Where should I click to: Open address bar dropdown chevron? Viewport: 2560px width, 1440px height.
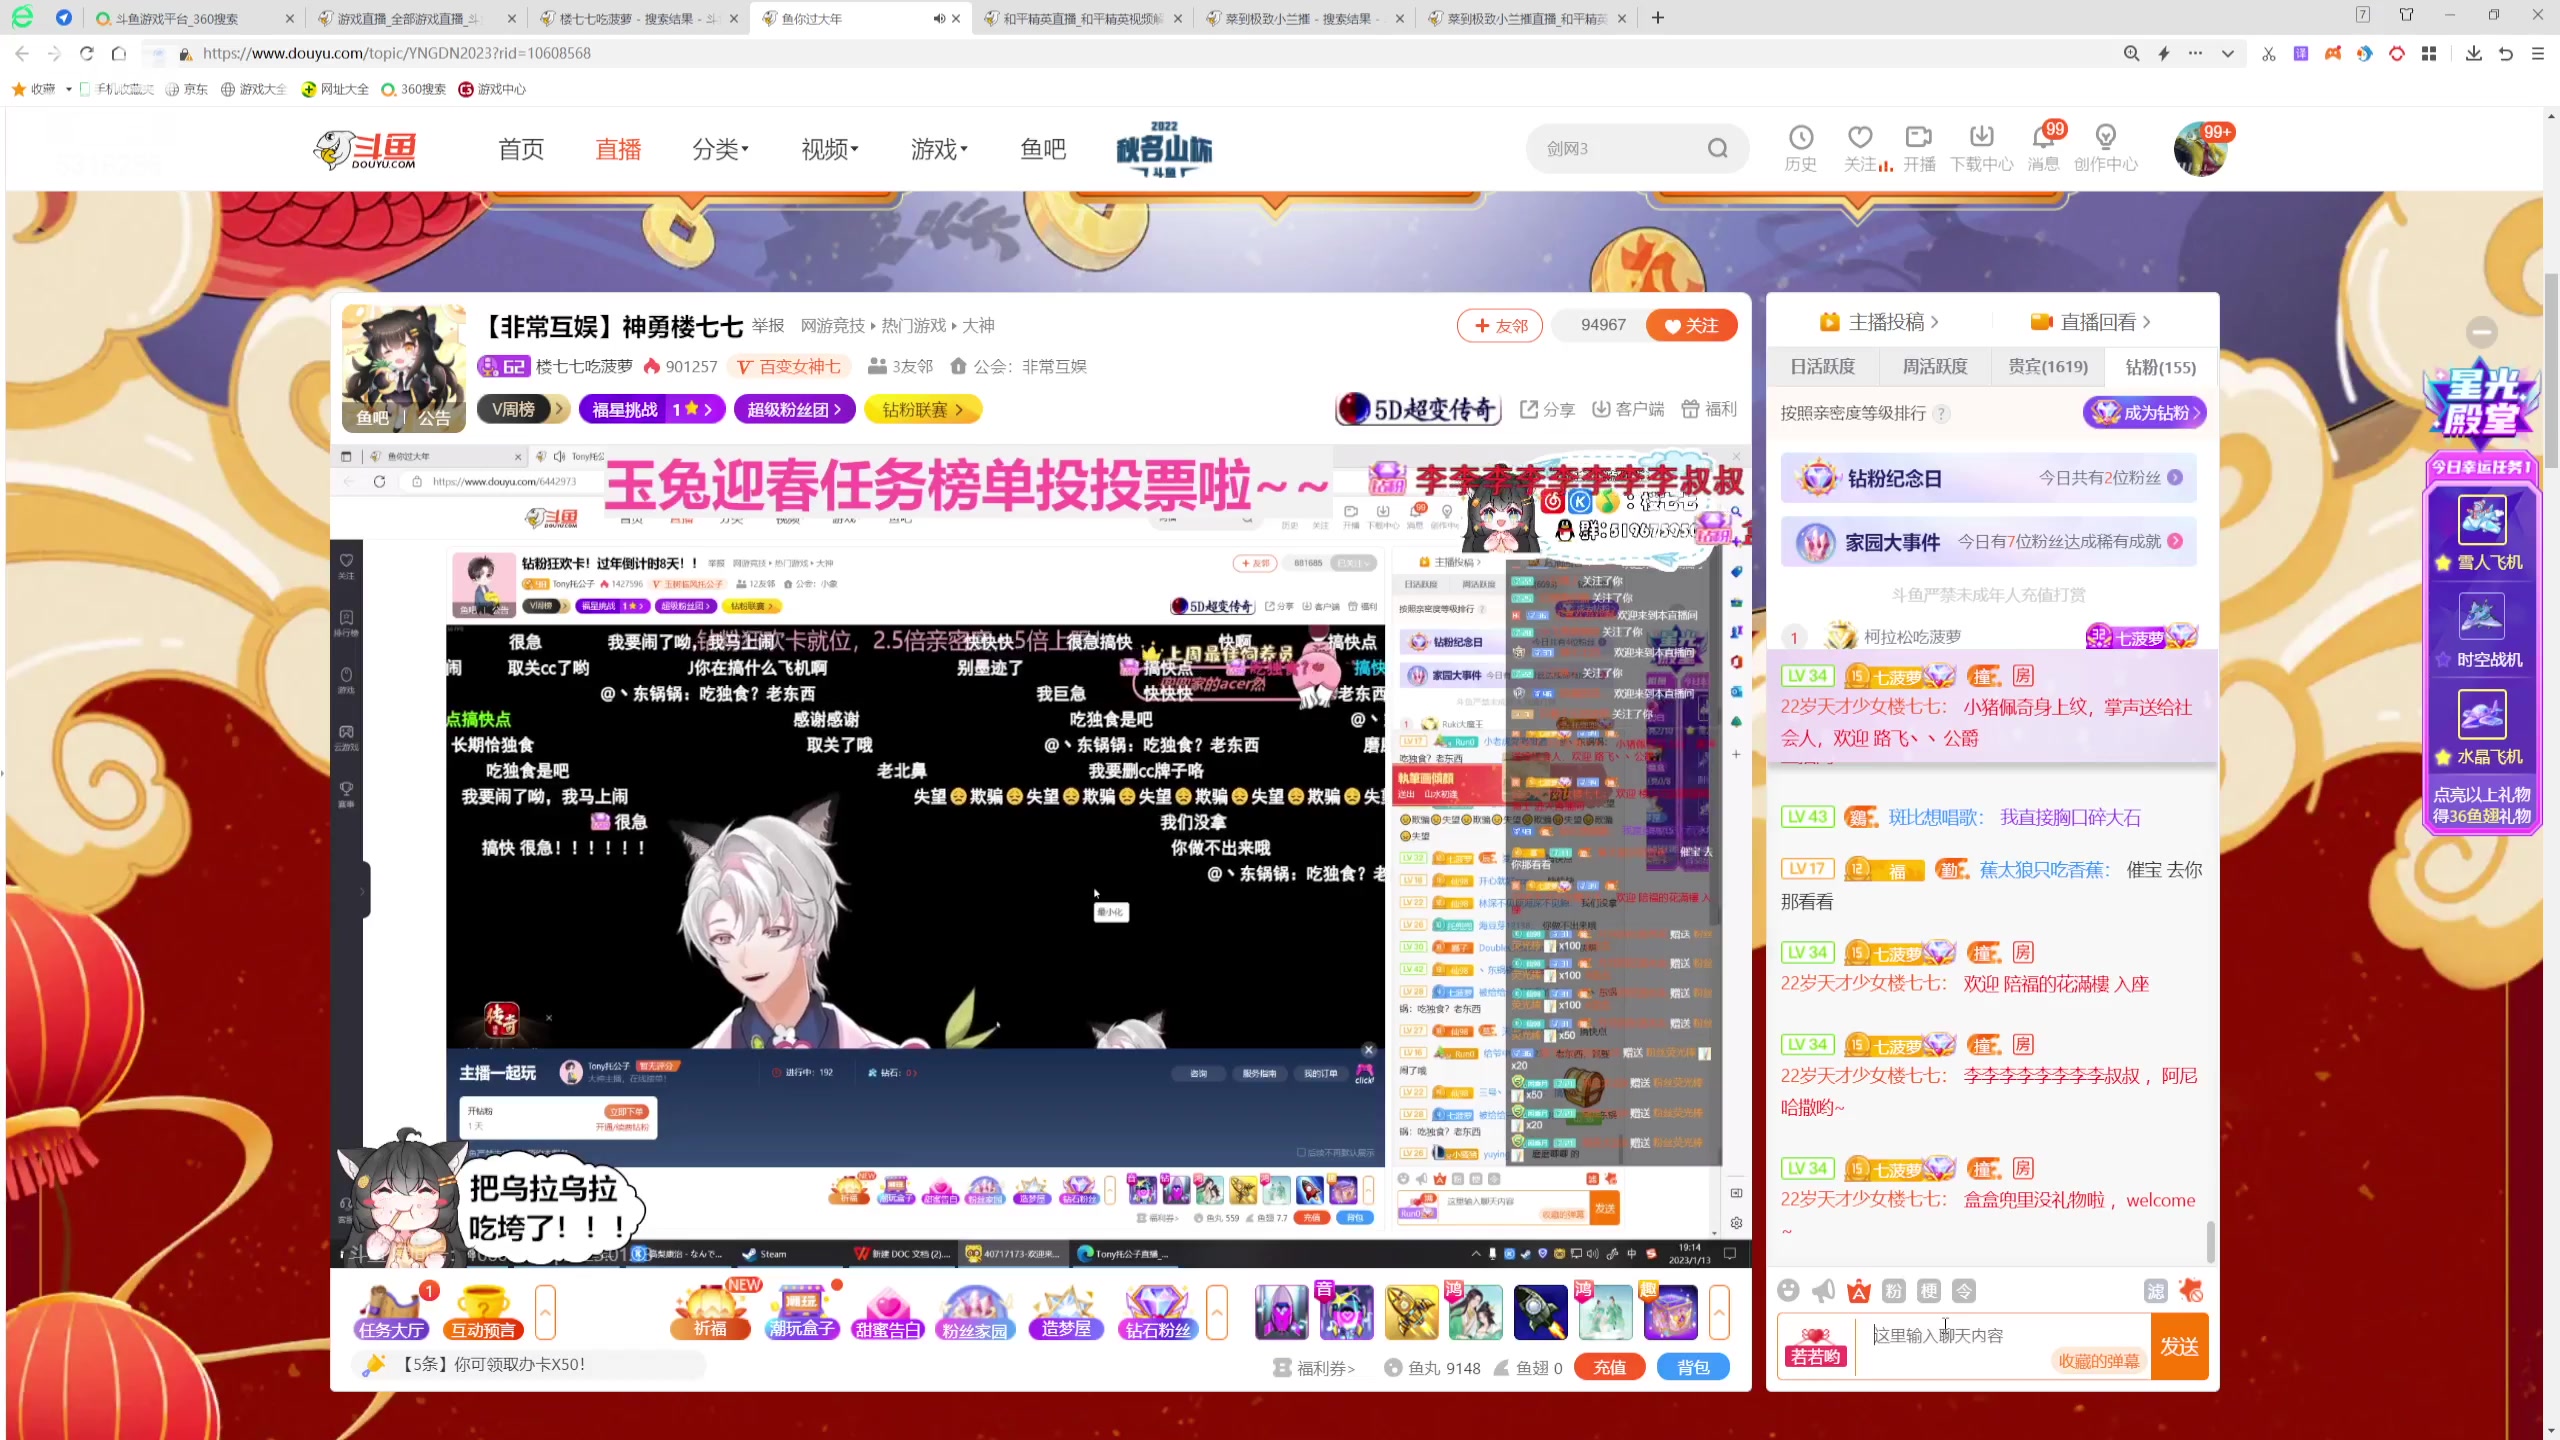coord(2227,53)
